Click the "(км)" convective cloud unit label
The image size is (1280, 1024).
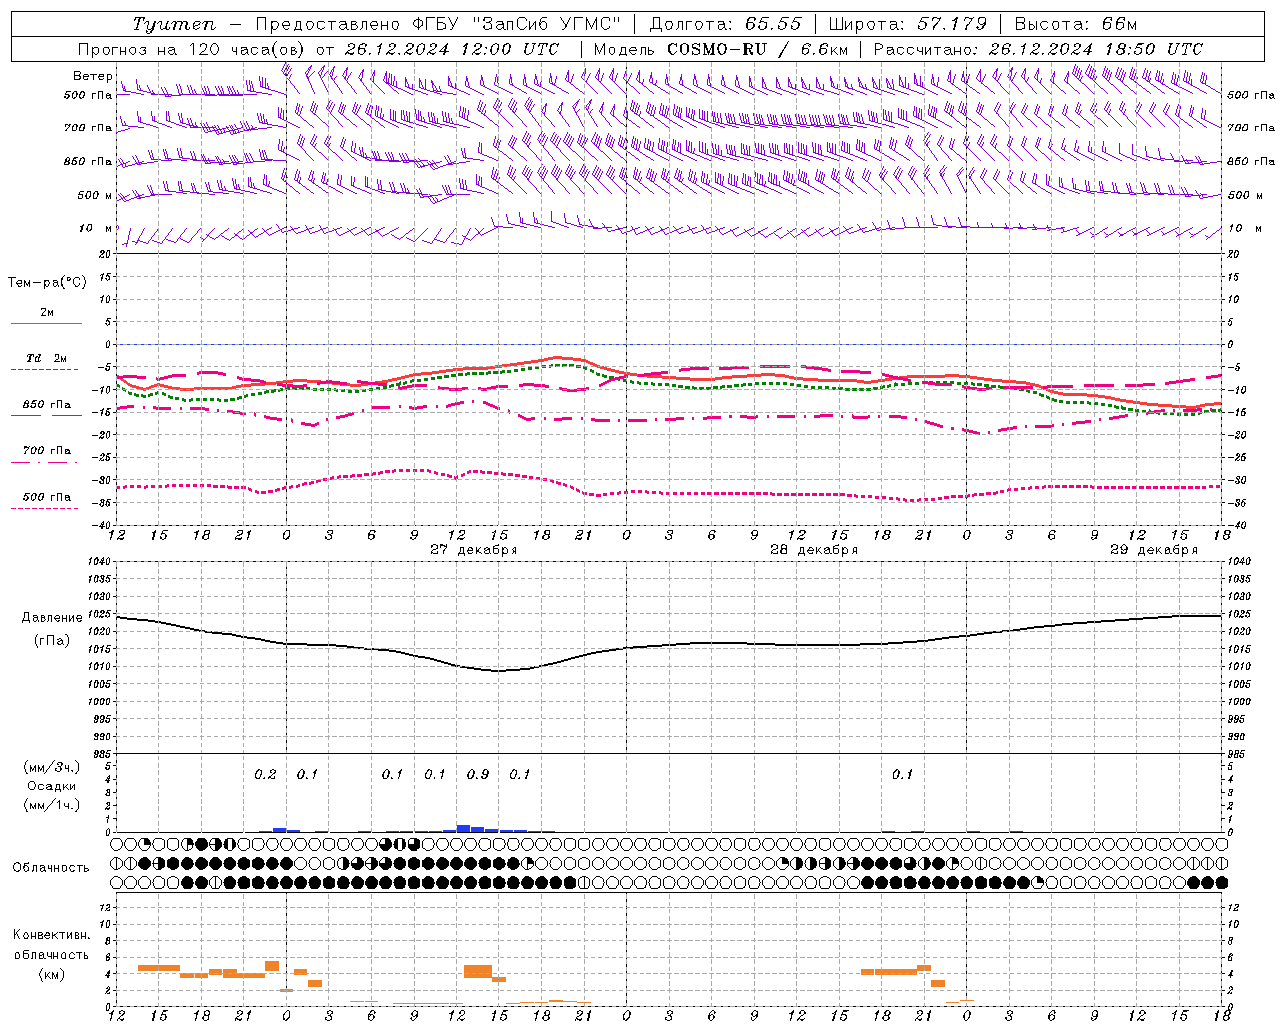click(51, 974)
